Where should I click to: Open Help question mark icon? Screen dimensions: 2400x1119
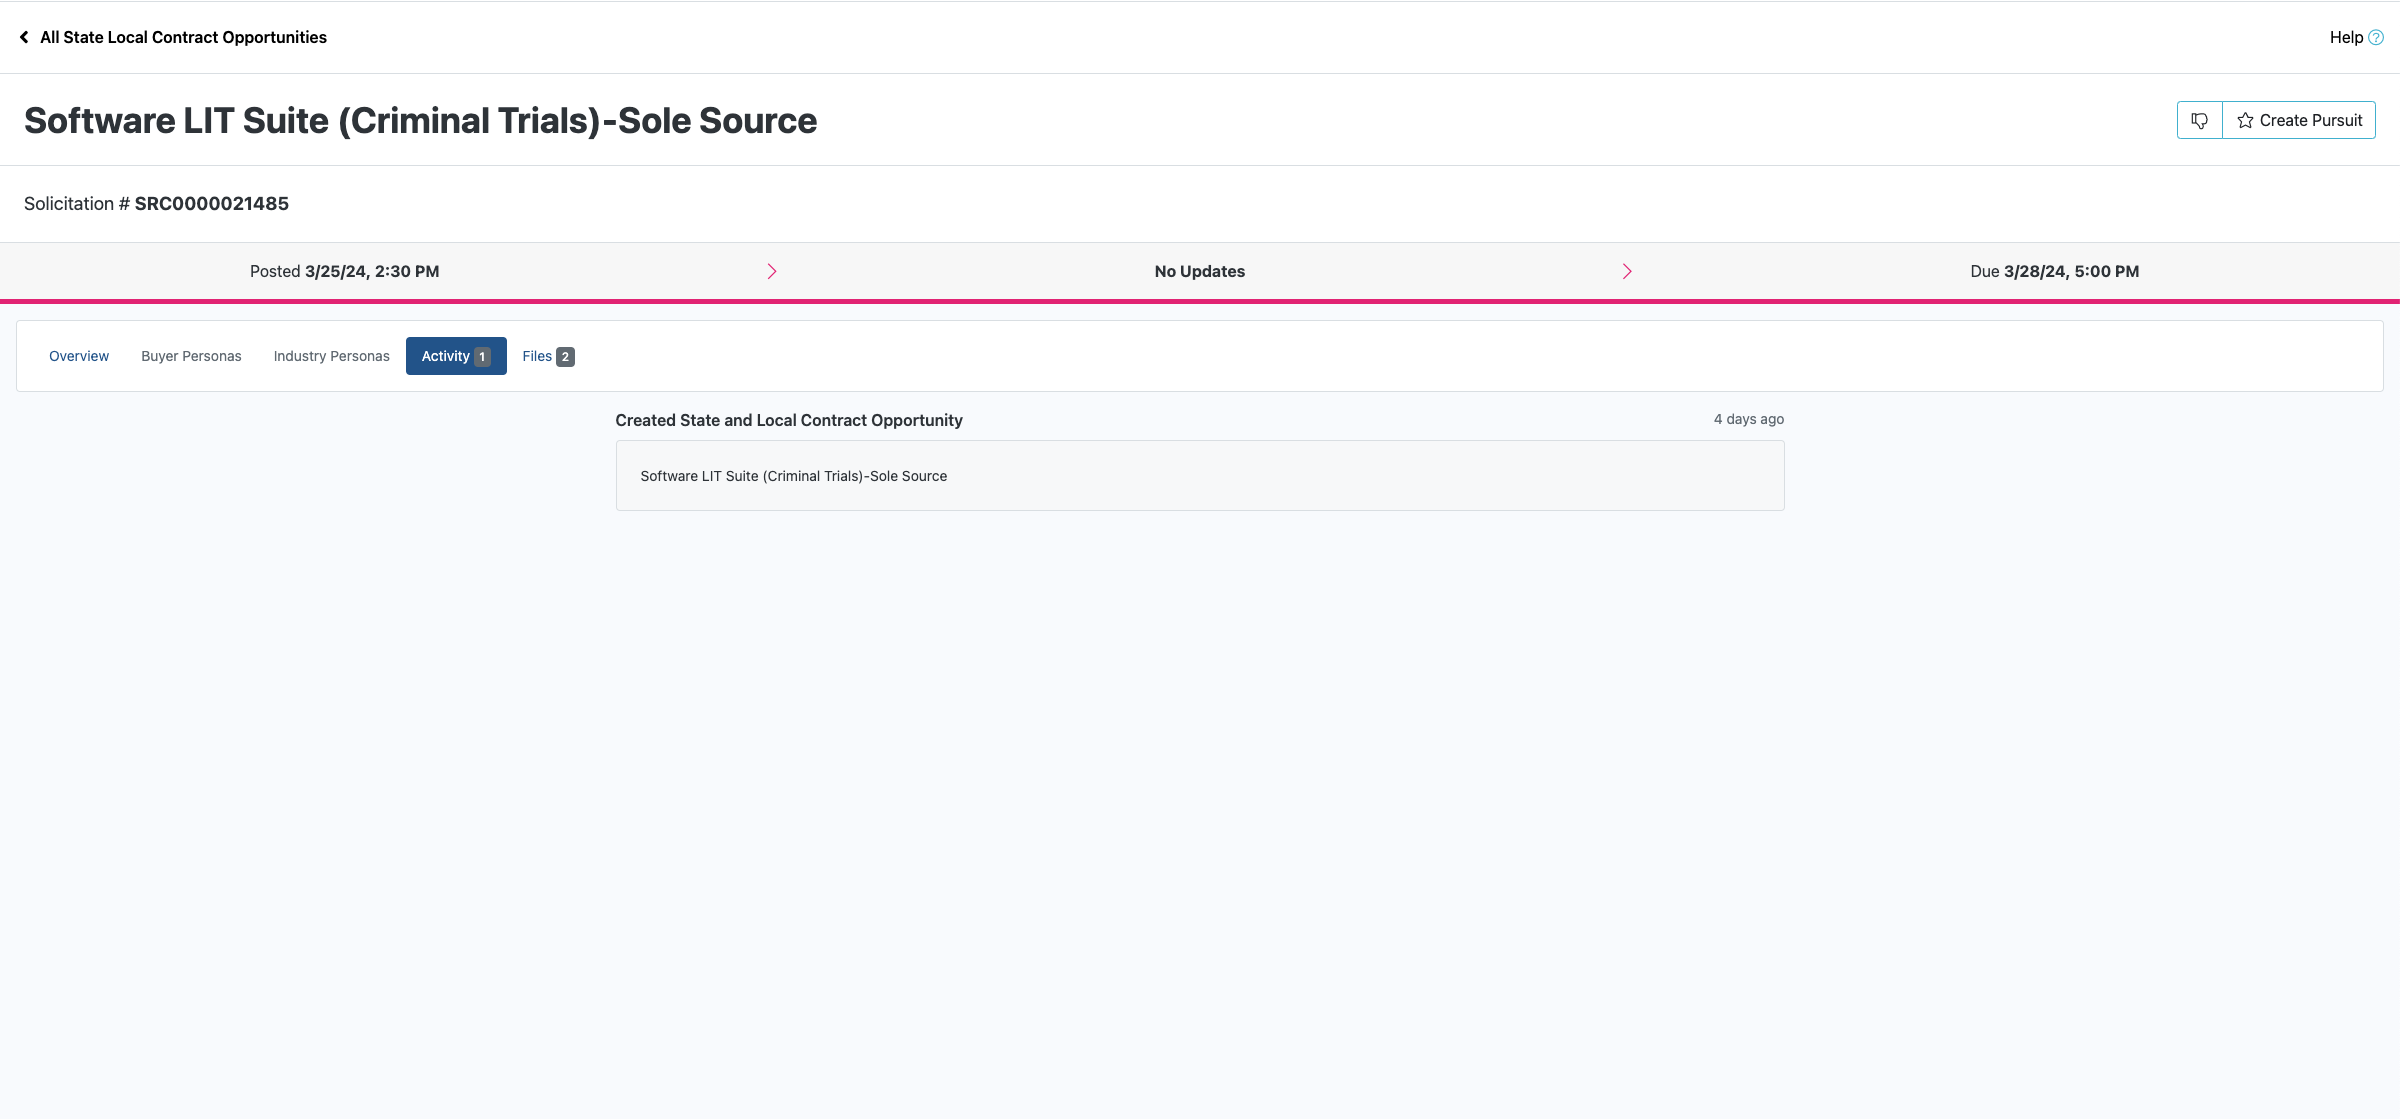(2376, 37)
